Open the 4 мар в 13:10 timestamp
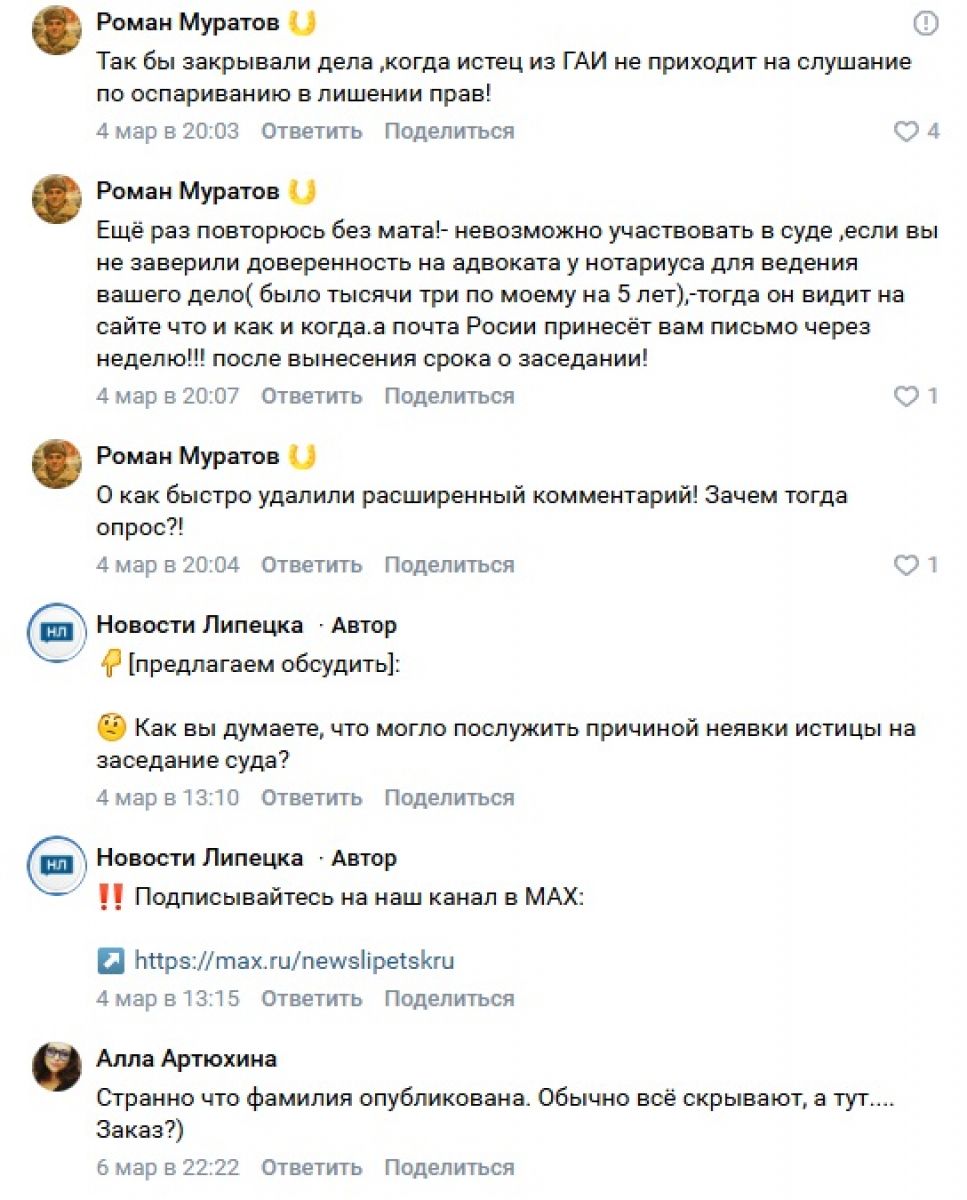 (167, 797)
